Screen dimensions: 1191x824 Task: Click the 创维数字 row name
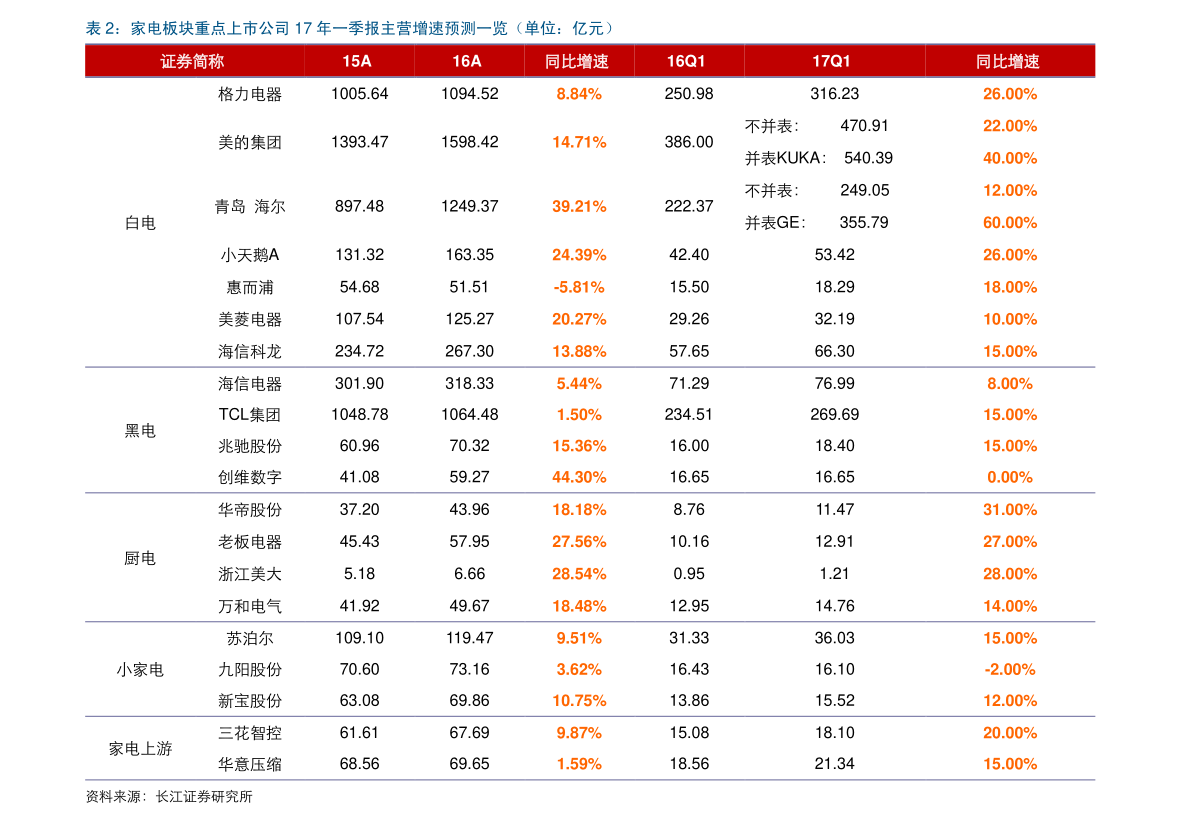click(x=250, y=478)
